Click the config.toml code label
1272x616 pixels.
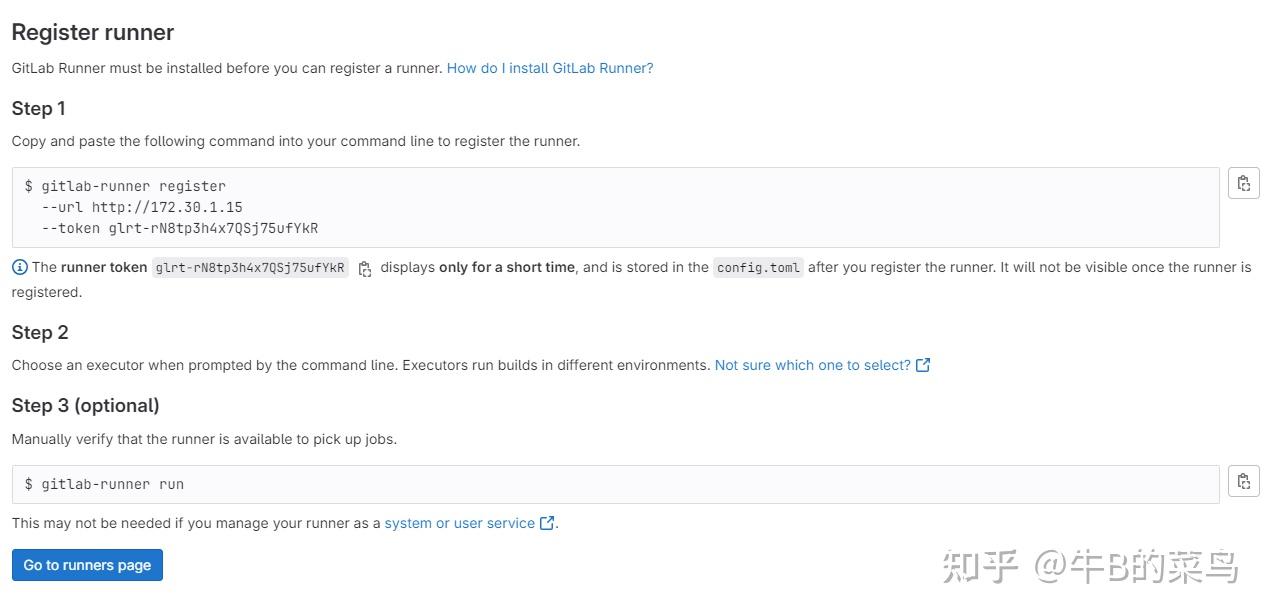(x=758, y=267)
